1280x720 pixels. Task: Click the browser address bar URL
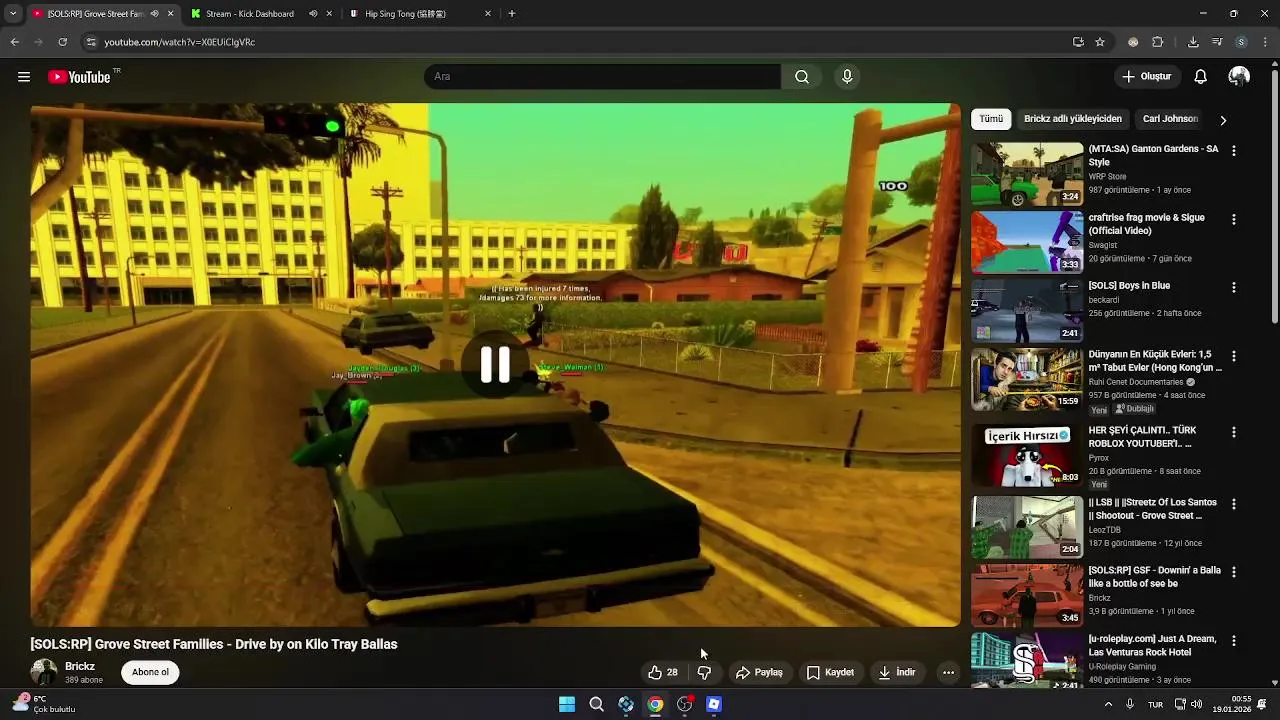tap(180, 42)
